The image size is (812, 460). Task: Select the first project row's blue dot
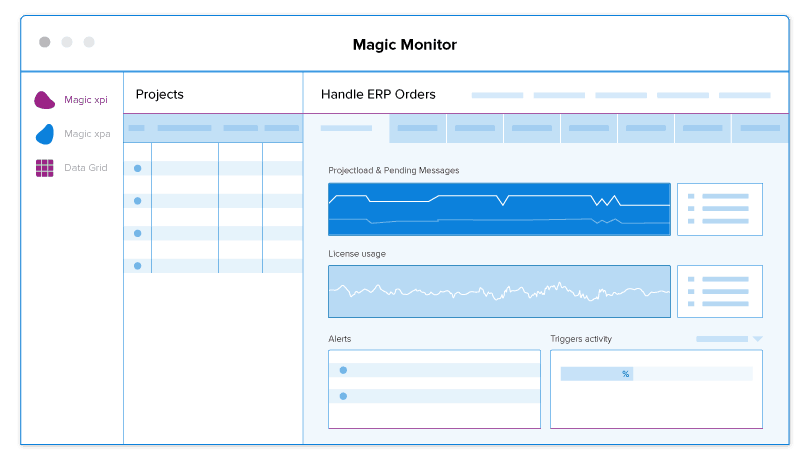137,168
